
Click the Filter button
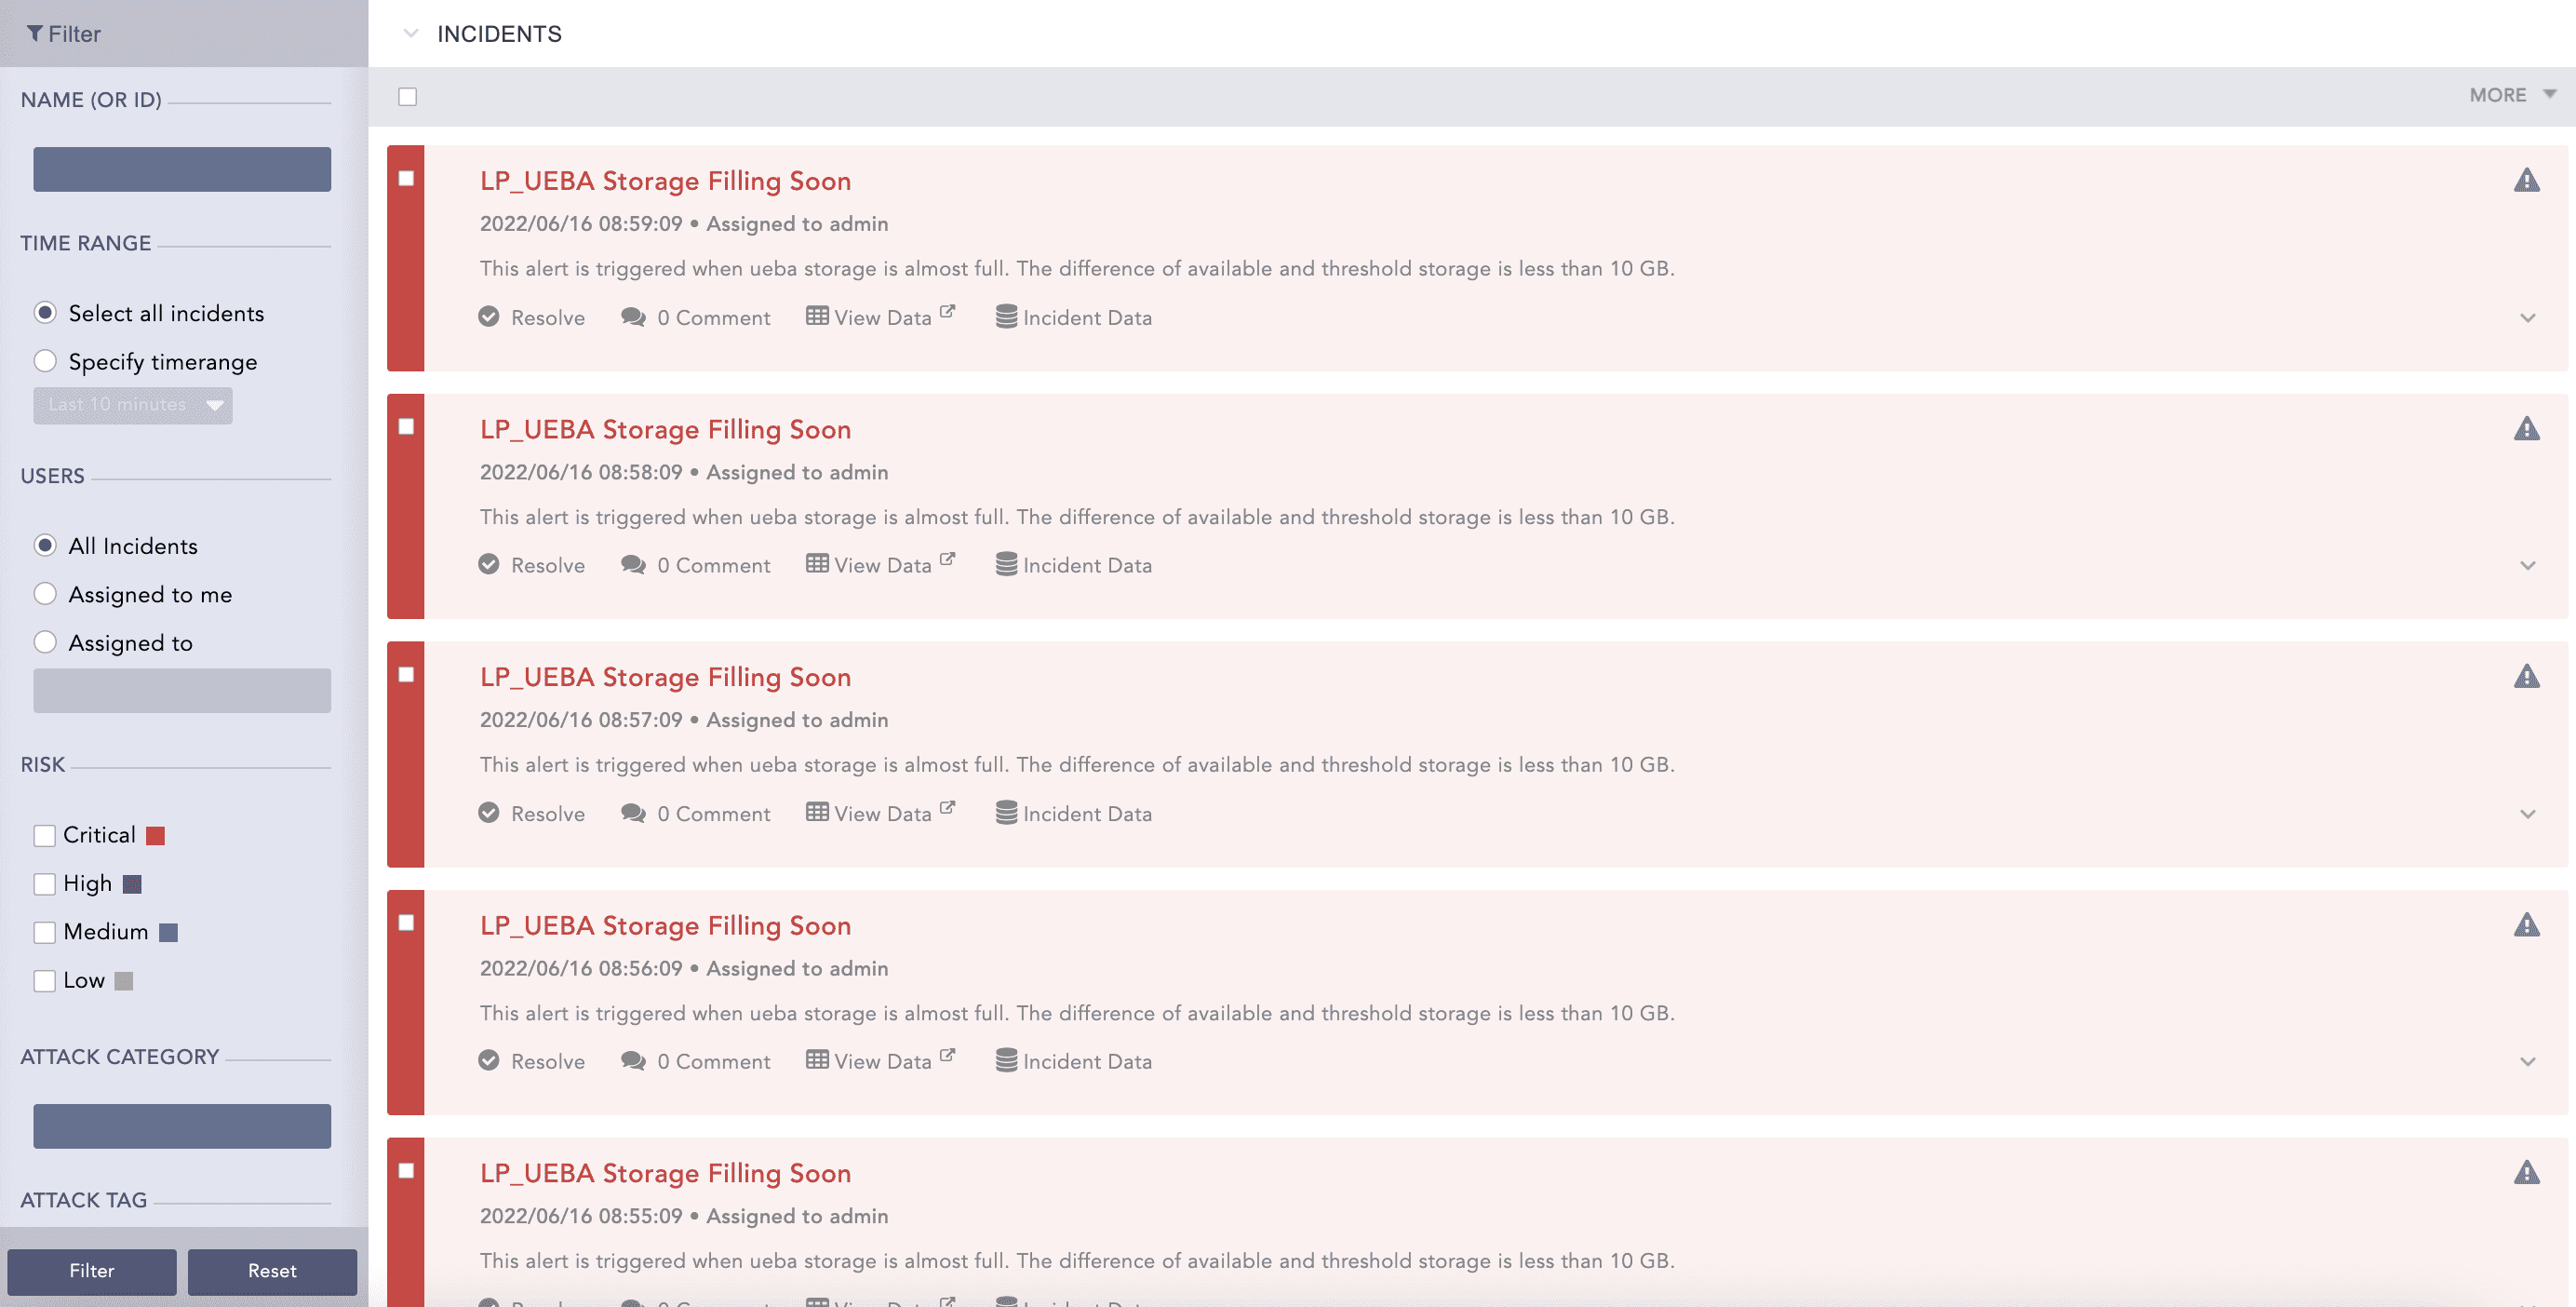92,1271
